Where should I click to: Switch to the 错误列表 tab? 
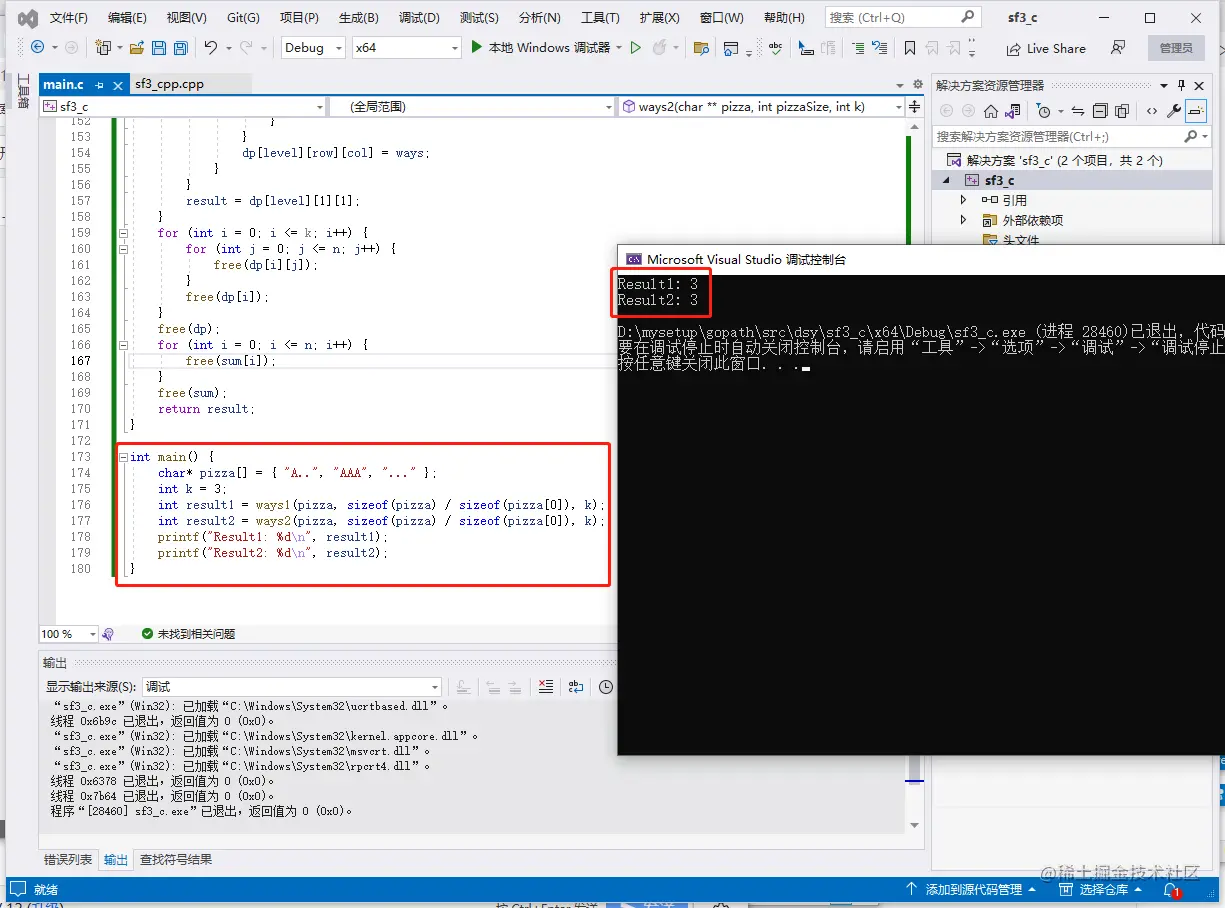[68, 859]
